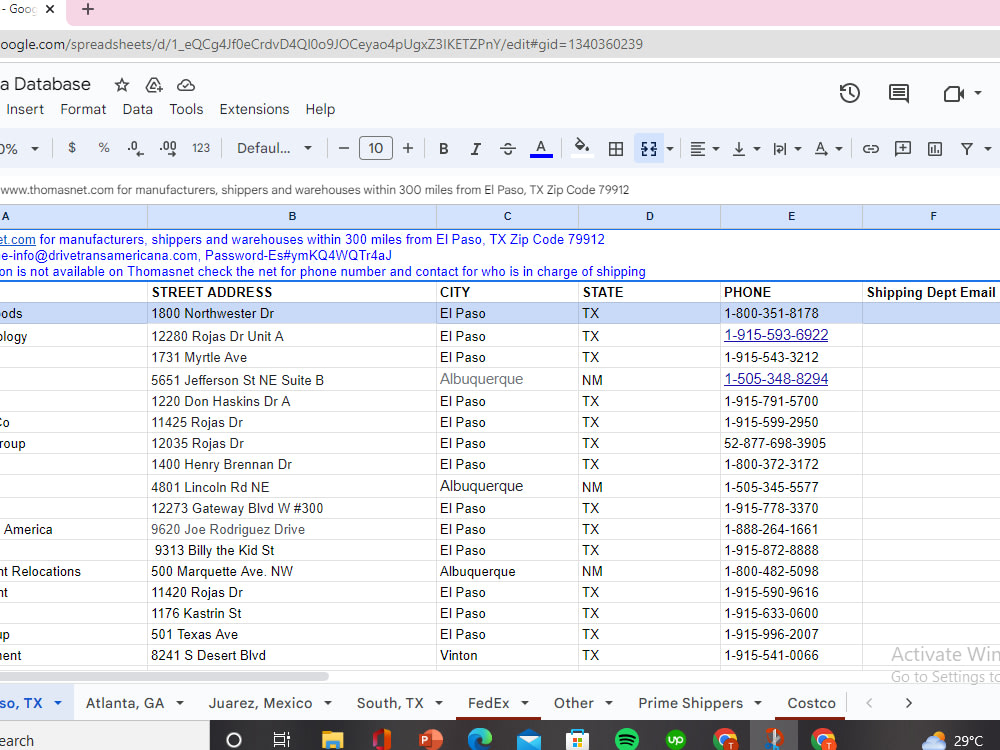Open zoom level dropdown arrow
Screen dimensions: 1000x750
35,149
